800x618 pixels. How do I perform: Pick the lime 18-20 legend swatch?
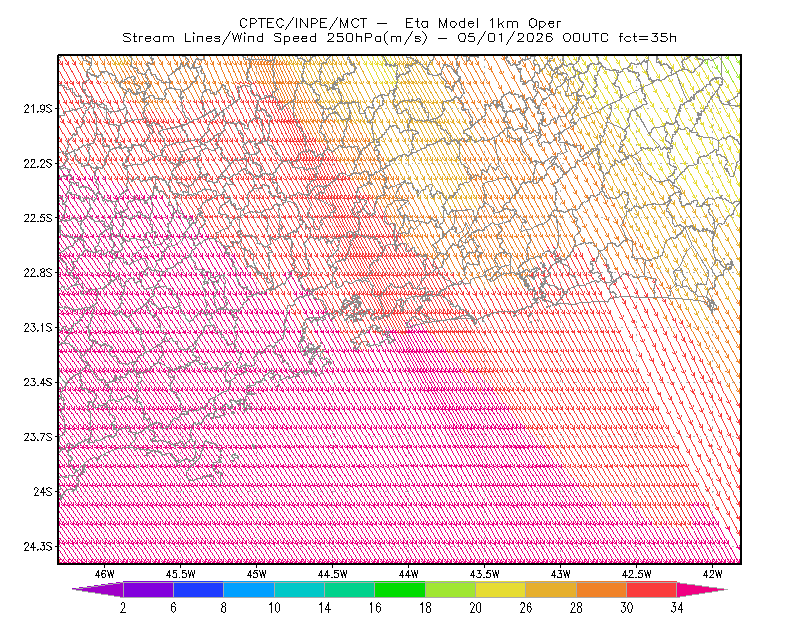click(451, 589)
